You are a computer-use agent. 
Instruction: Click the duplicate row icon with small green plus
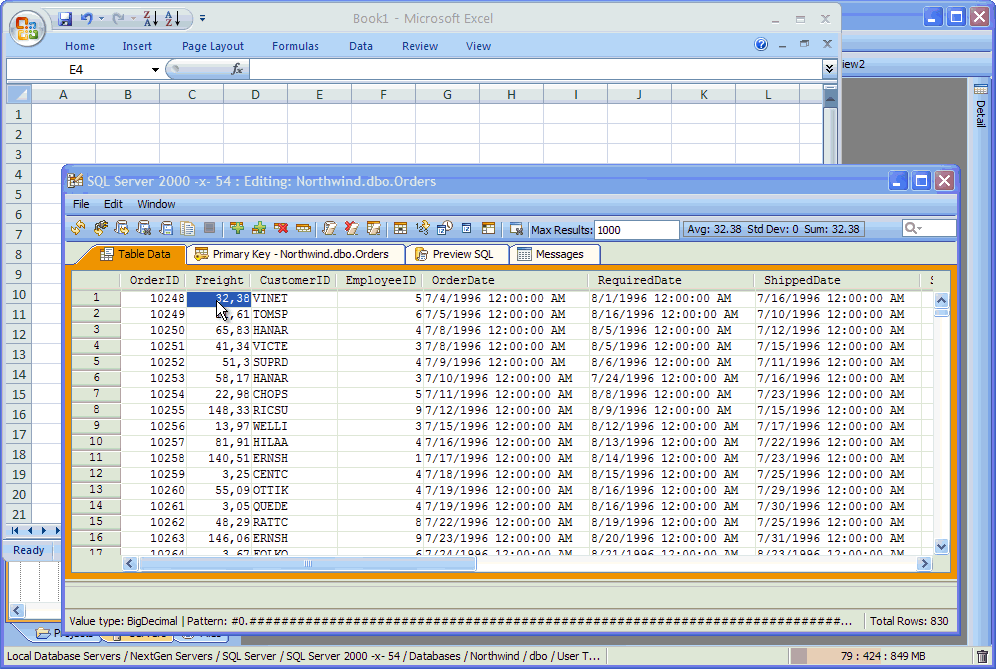(259, 228)
